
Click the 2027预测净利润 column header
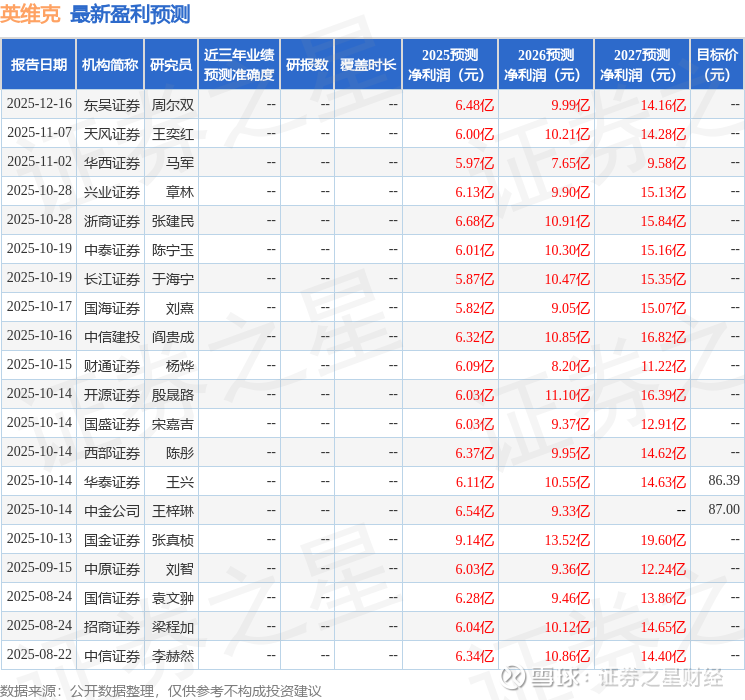click(642, 65)
